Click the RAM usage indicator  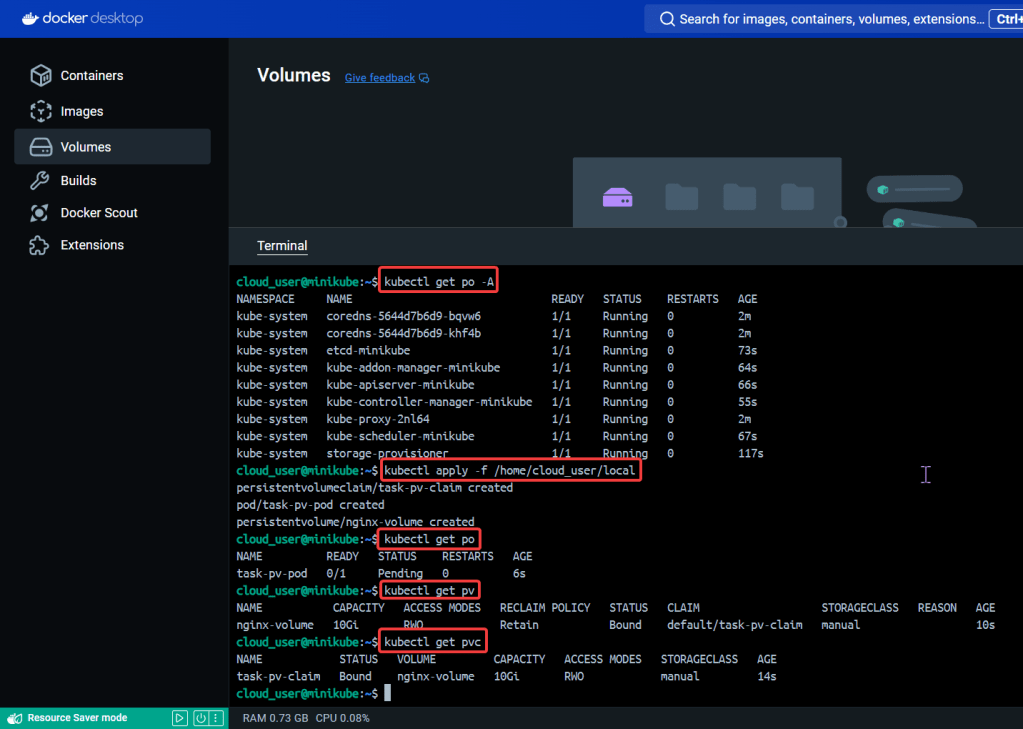point(275,718)
